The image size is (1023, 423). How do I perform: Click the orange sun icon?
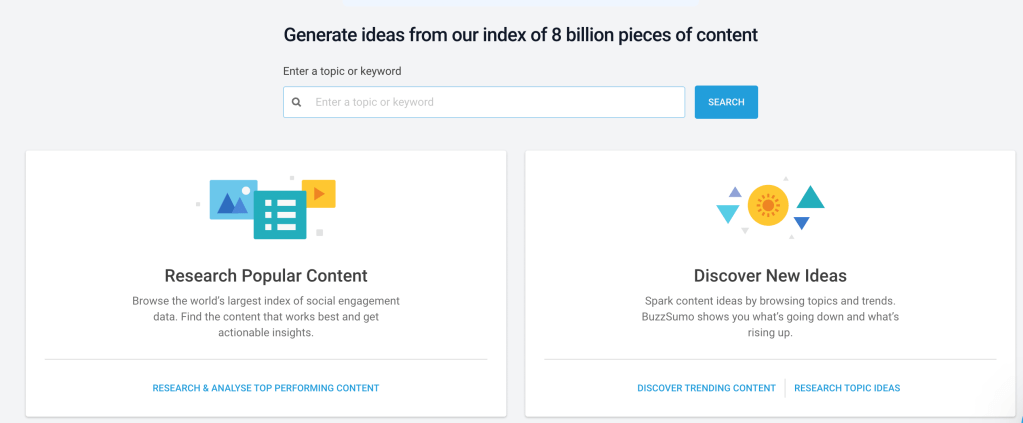pos(768,205)
